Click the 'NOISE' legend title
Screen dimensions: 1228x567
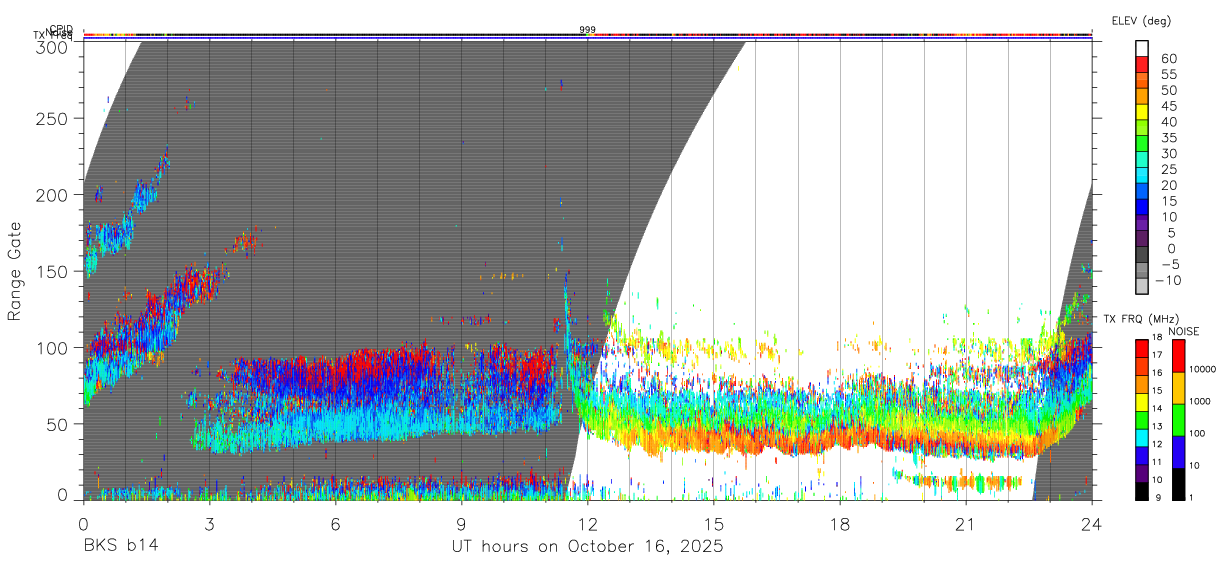click(x=1184, y=331)
